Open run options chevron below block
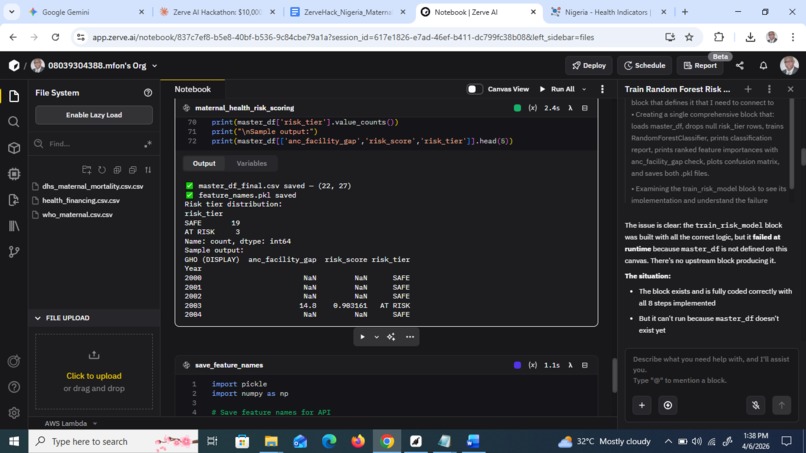Image resolution: width=806 pixels, height=453 pixels. (x=376, y=337)
